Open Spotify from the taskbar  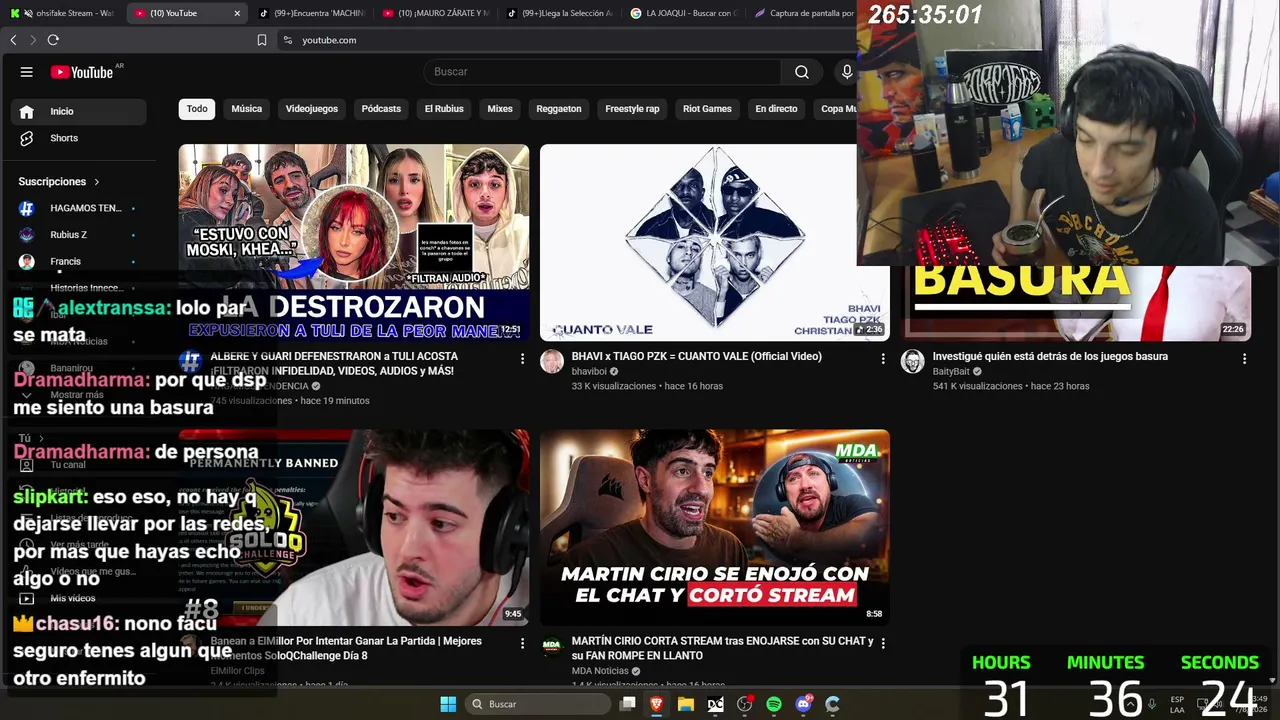click(774, 704)
